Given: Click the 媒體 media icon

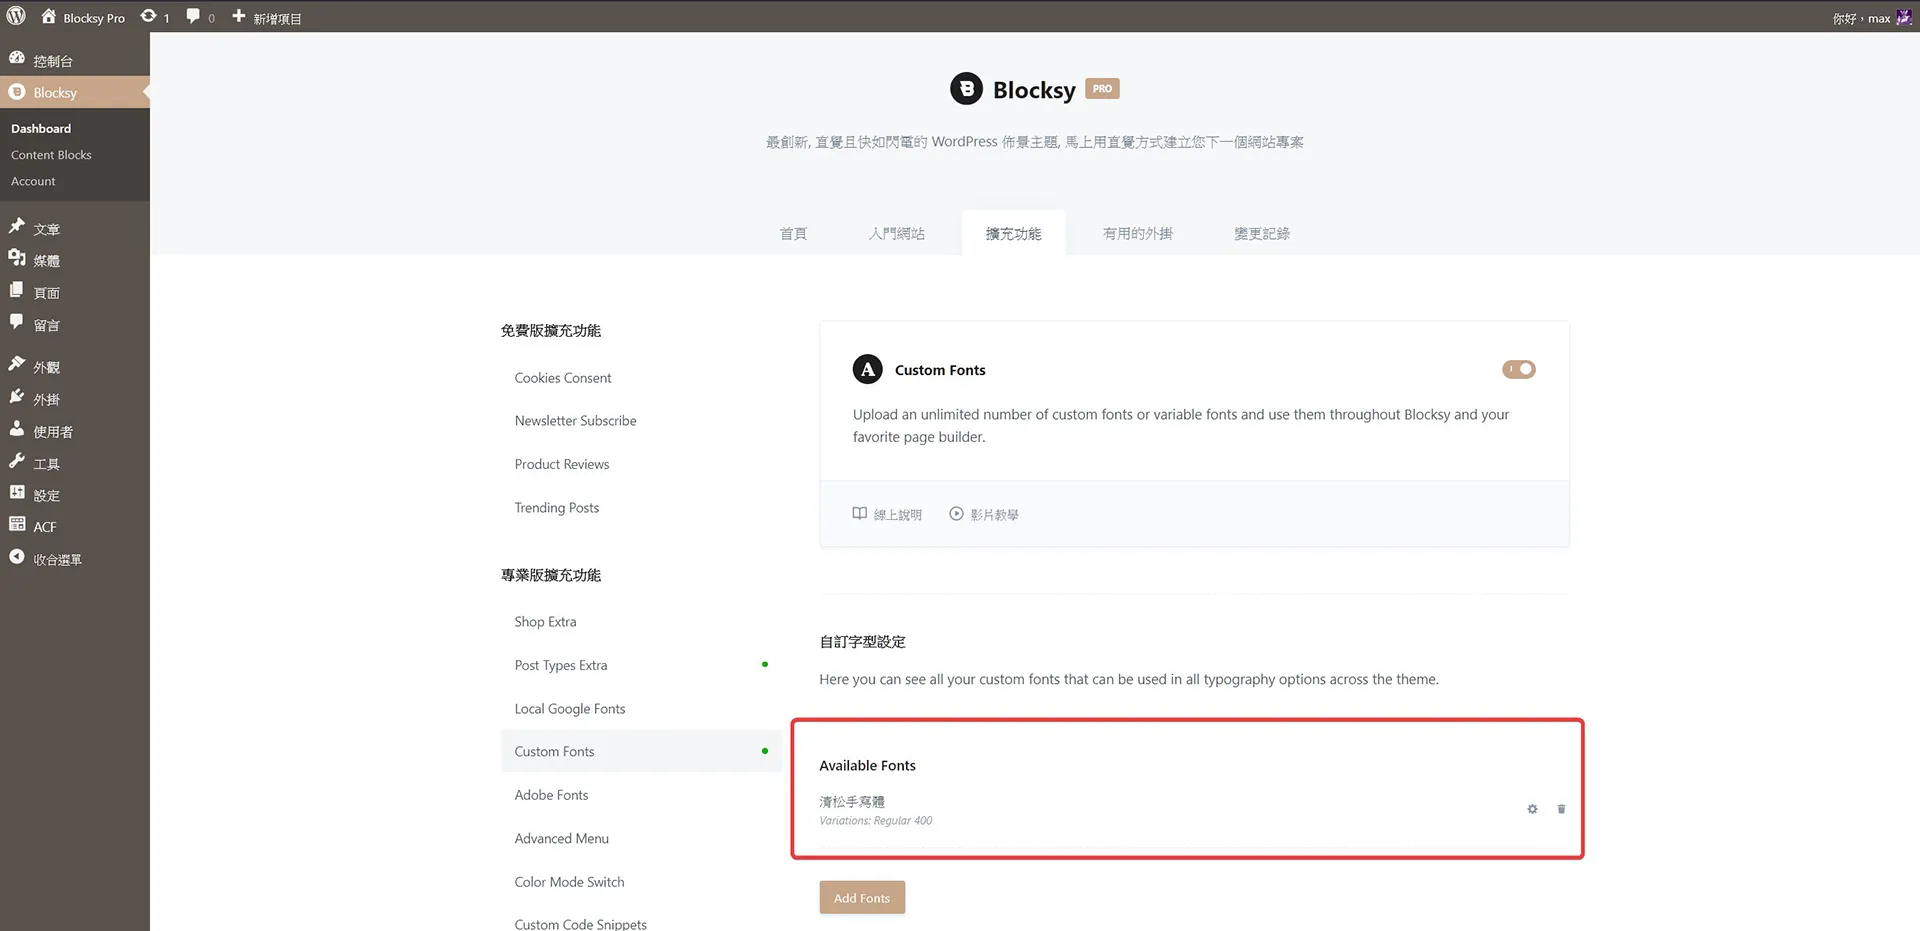Looking at the screenshot, I should click(17, 258).
